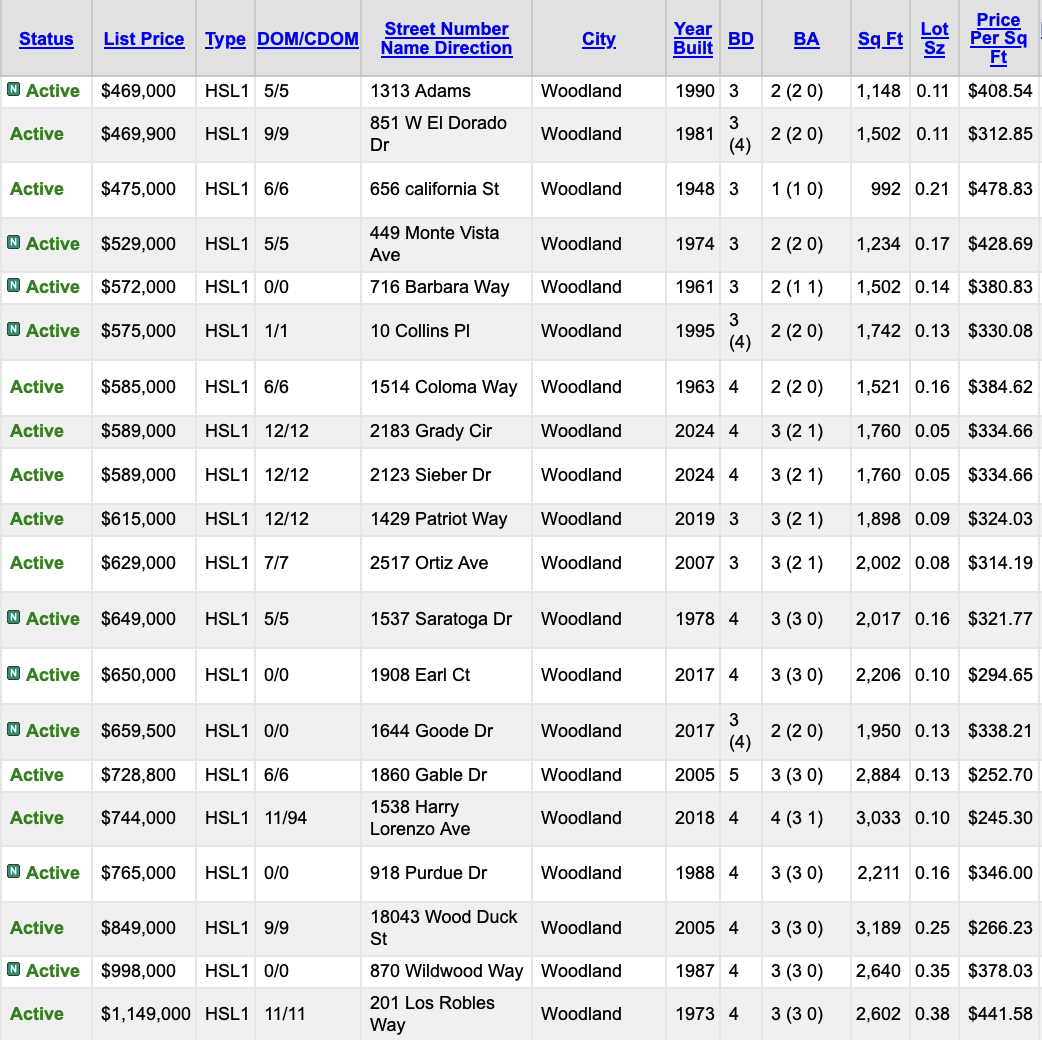
Task: Click the New icon for 1644 Goode Dr
Action: coord(13,730)
